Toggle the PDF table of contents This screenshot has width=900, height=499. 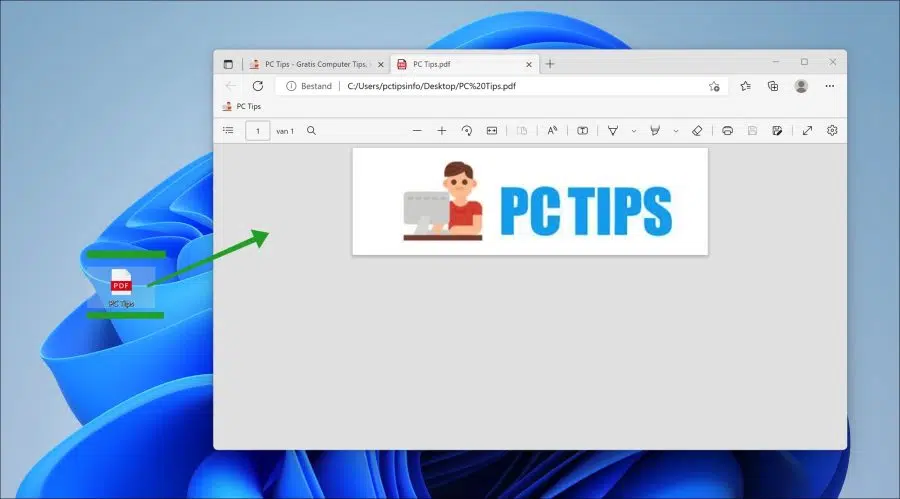click(228, 131)
